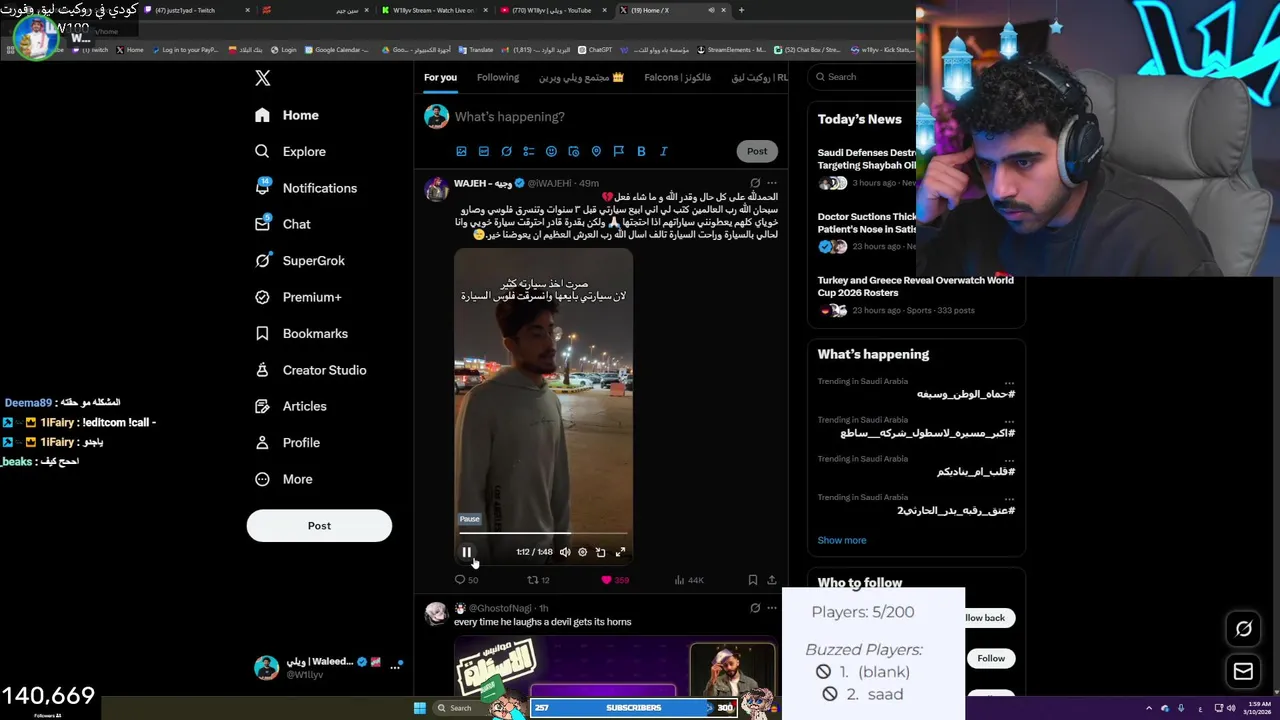Open a new browser tab
This screenshot has width=1280, height=720.
(741, 10)
